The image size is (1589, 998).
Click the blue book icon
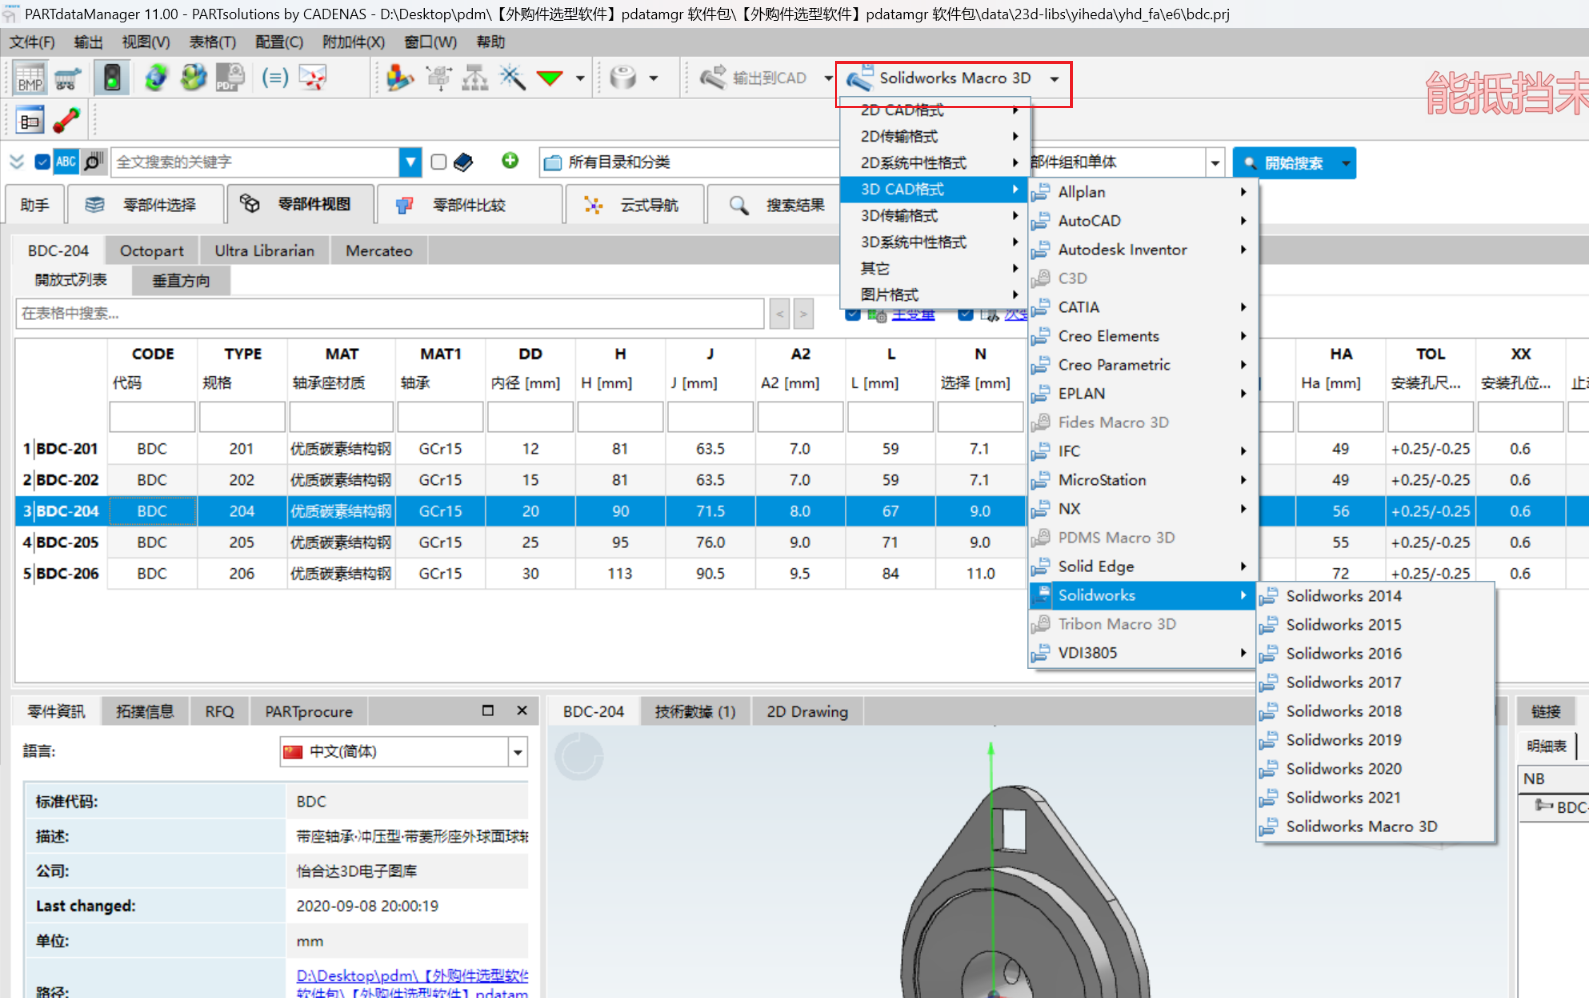(463, 162)
